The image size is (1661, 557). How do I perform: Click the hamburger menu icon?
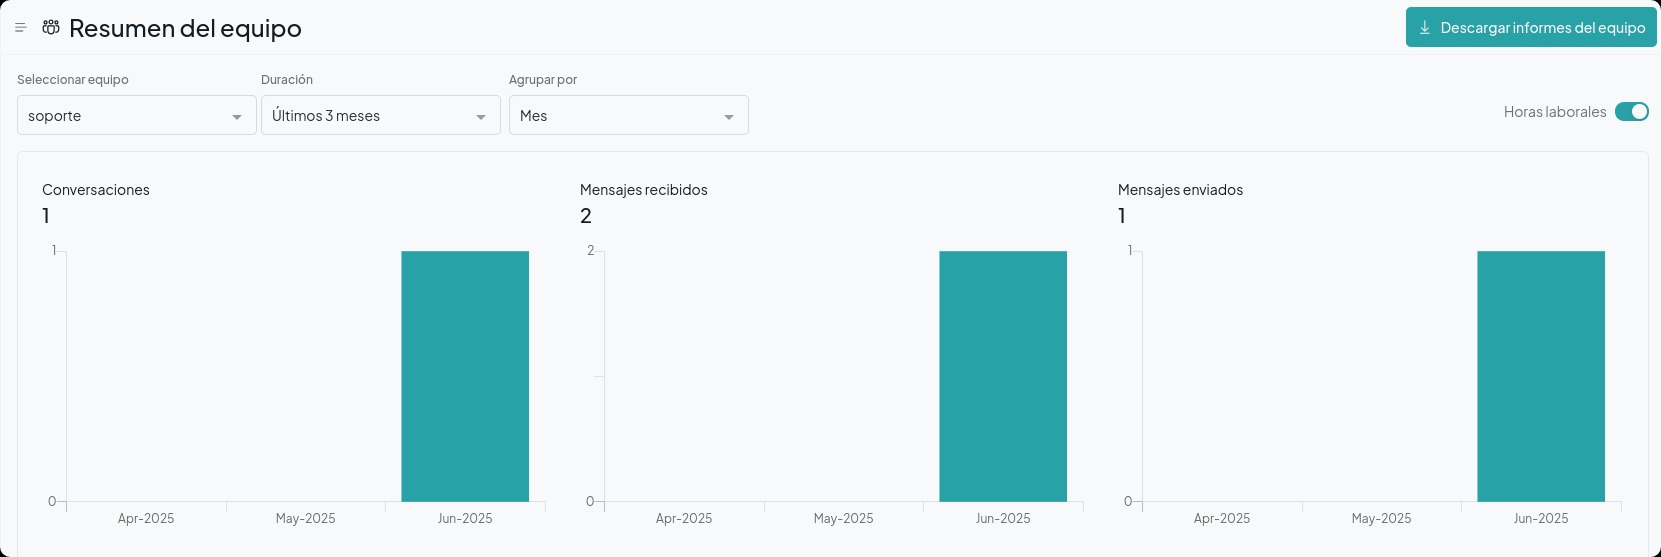20,28
